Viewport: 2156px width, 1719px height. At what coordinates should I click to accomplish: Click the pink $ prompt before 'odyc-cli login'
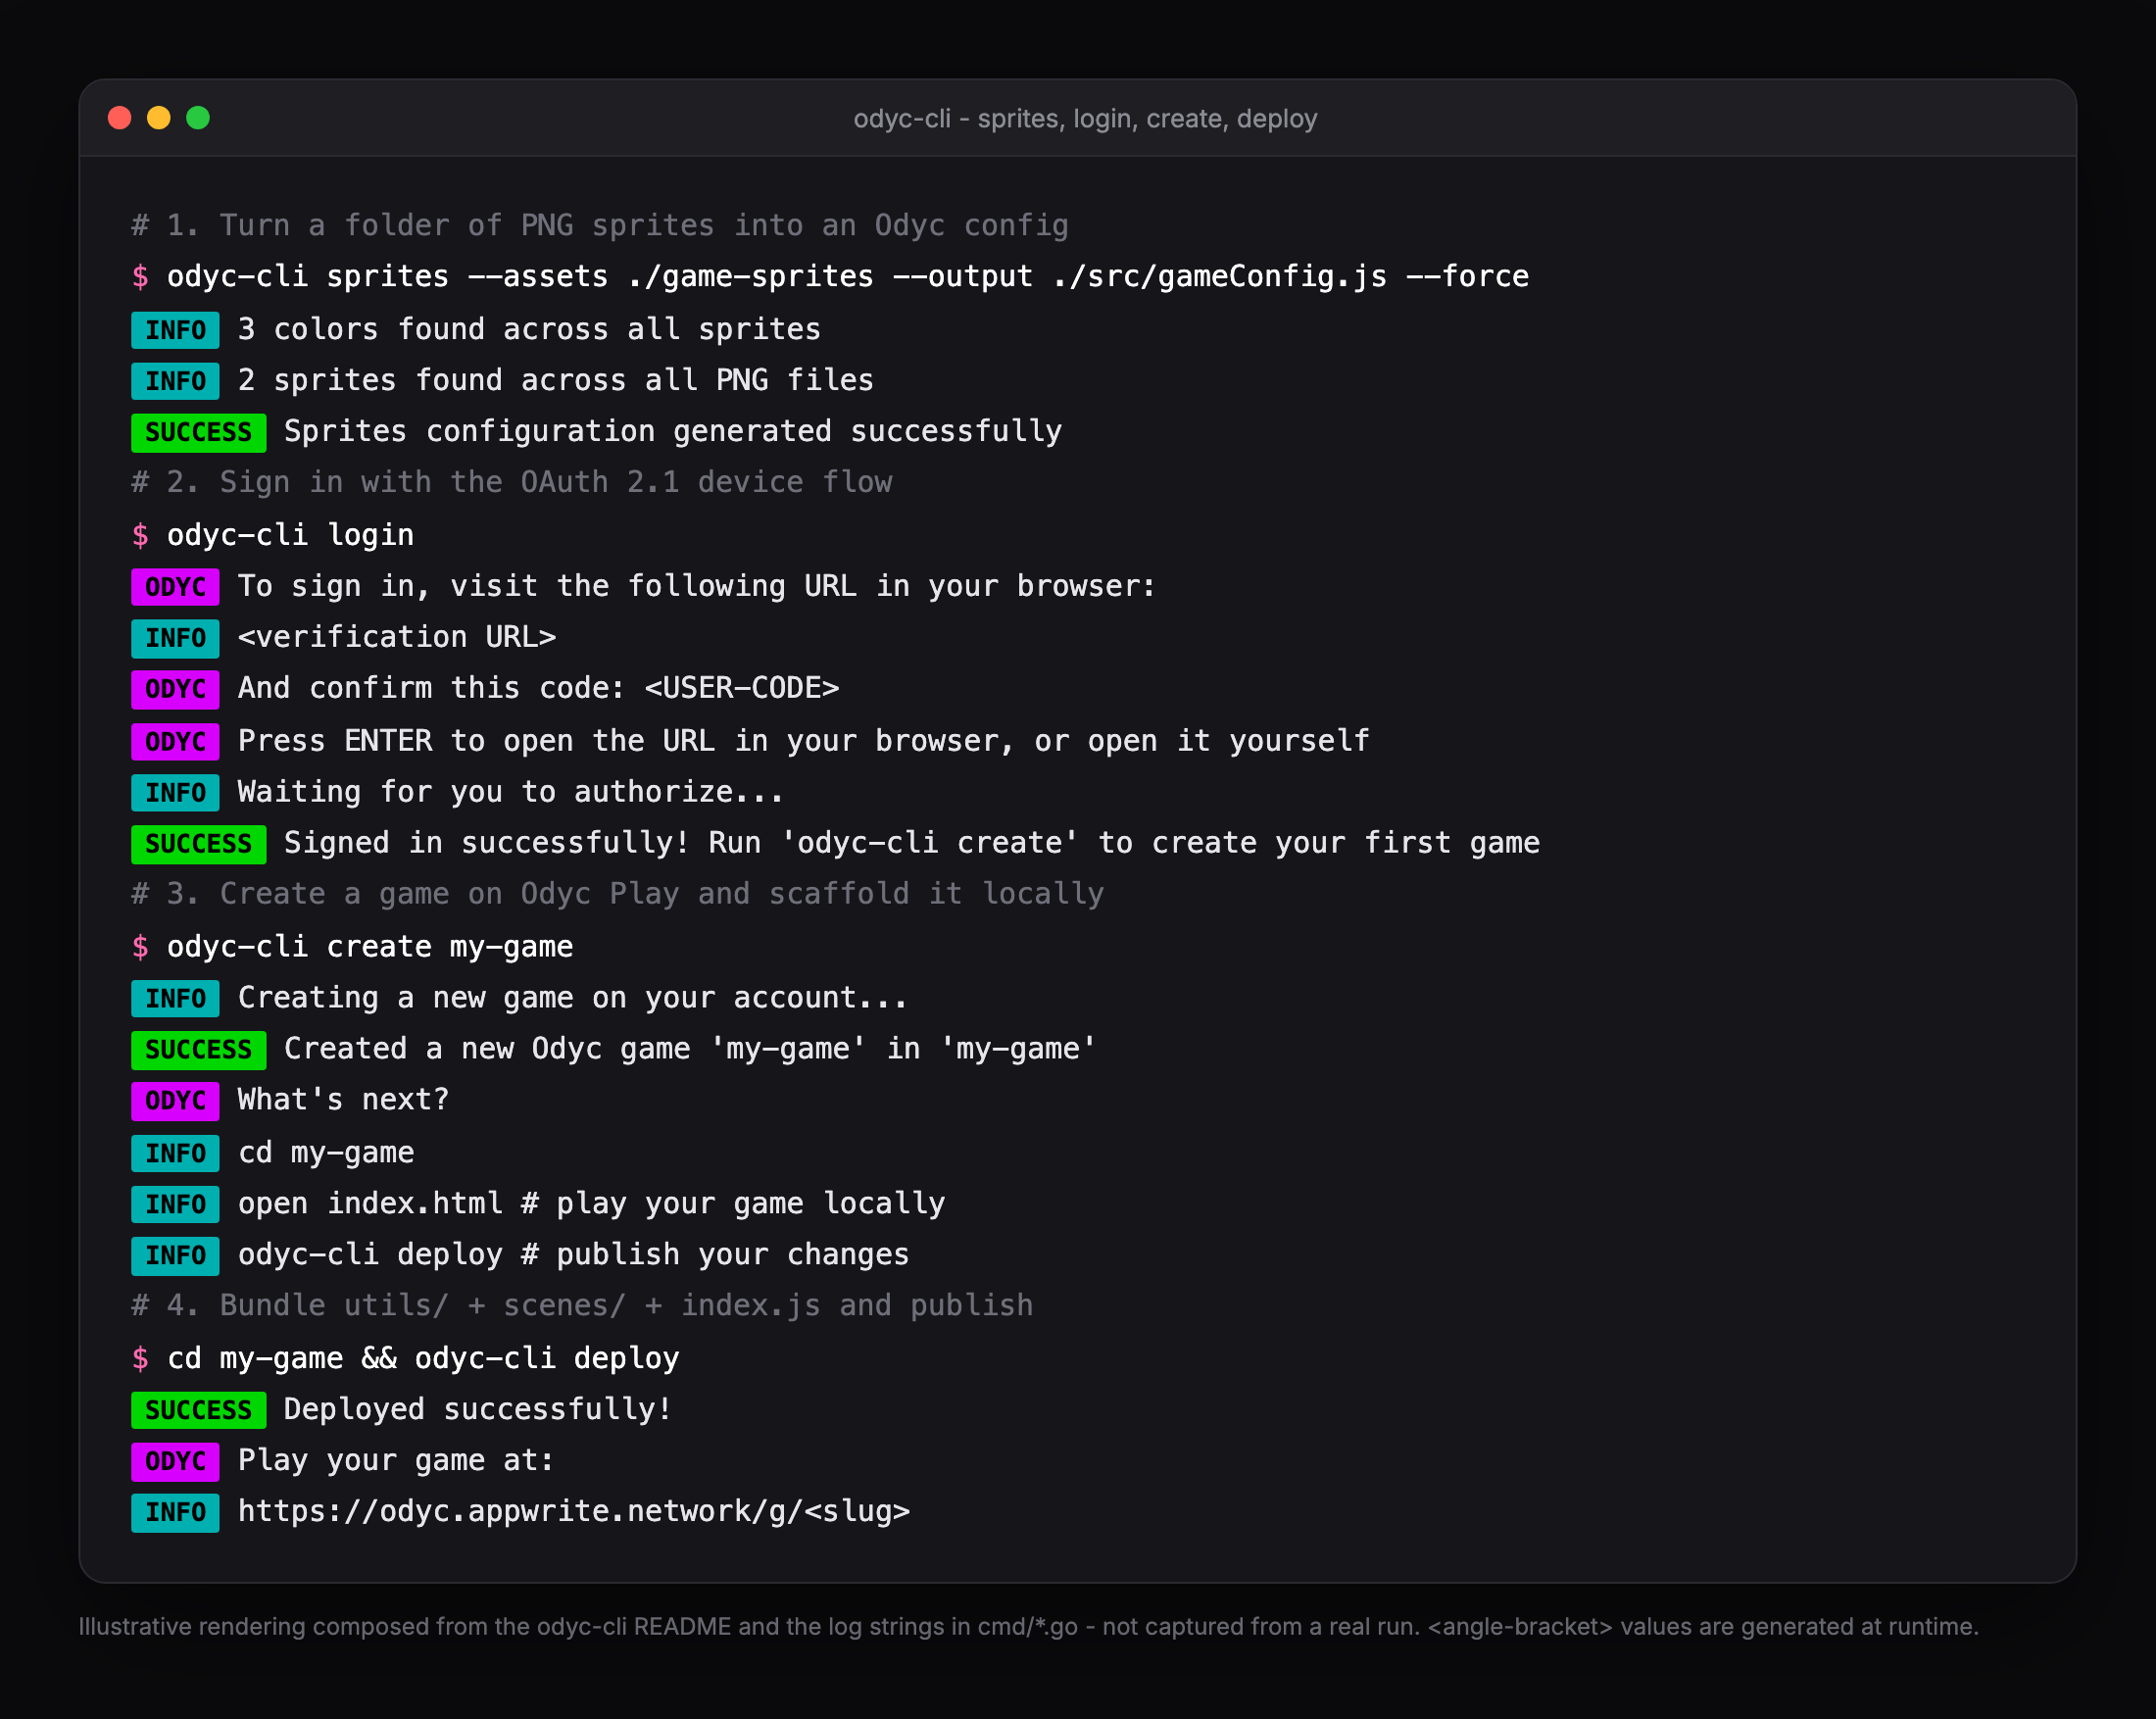click(140, 535)
